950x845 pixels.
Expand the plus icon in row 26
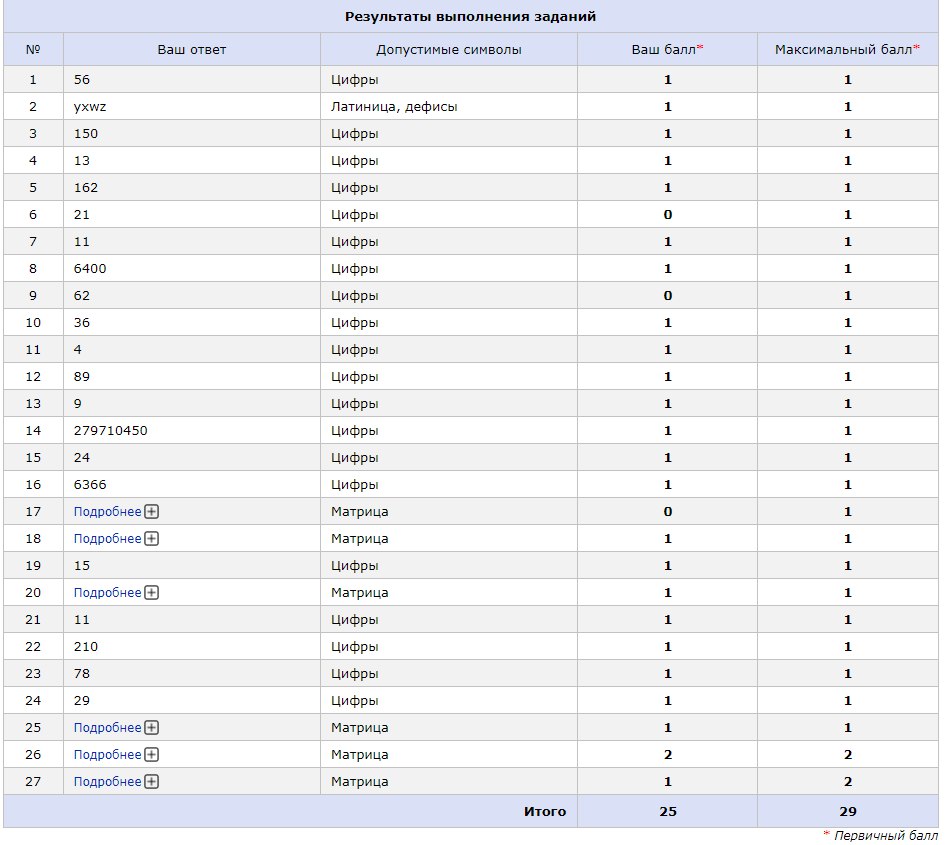pyautogui.click(x=151, y=755)
